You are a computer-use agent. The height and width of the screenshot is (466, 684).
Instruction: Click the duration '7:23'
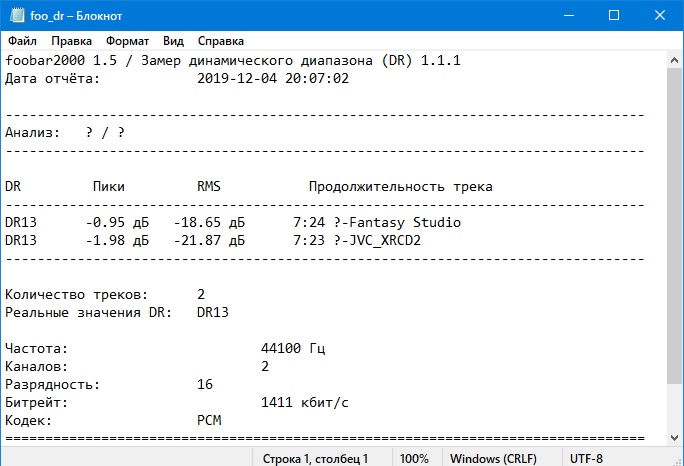tap(309, 240)
